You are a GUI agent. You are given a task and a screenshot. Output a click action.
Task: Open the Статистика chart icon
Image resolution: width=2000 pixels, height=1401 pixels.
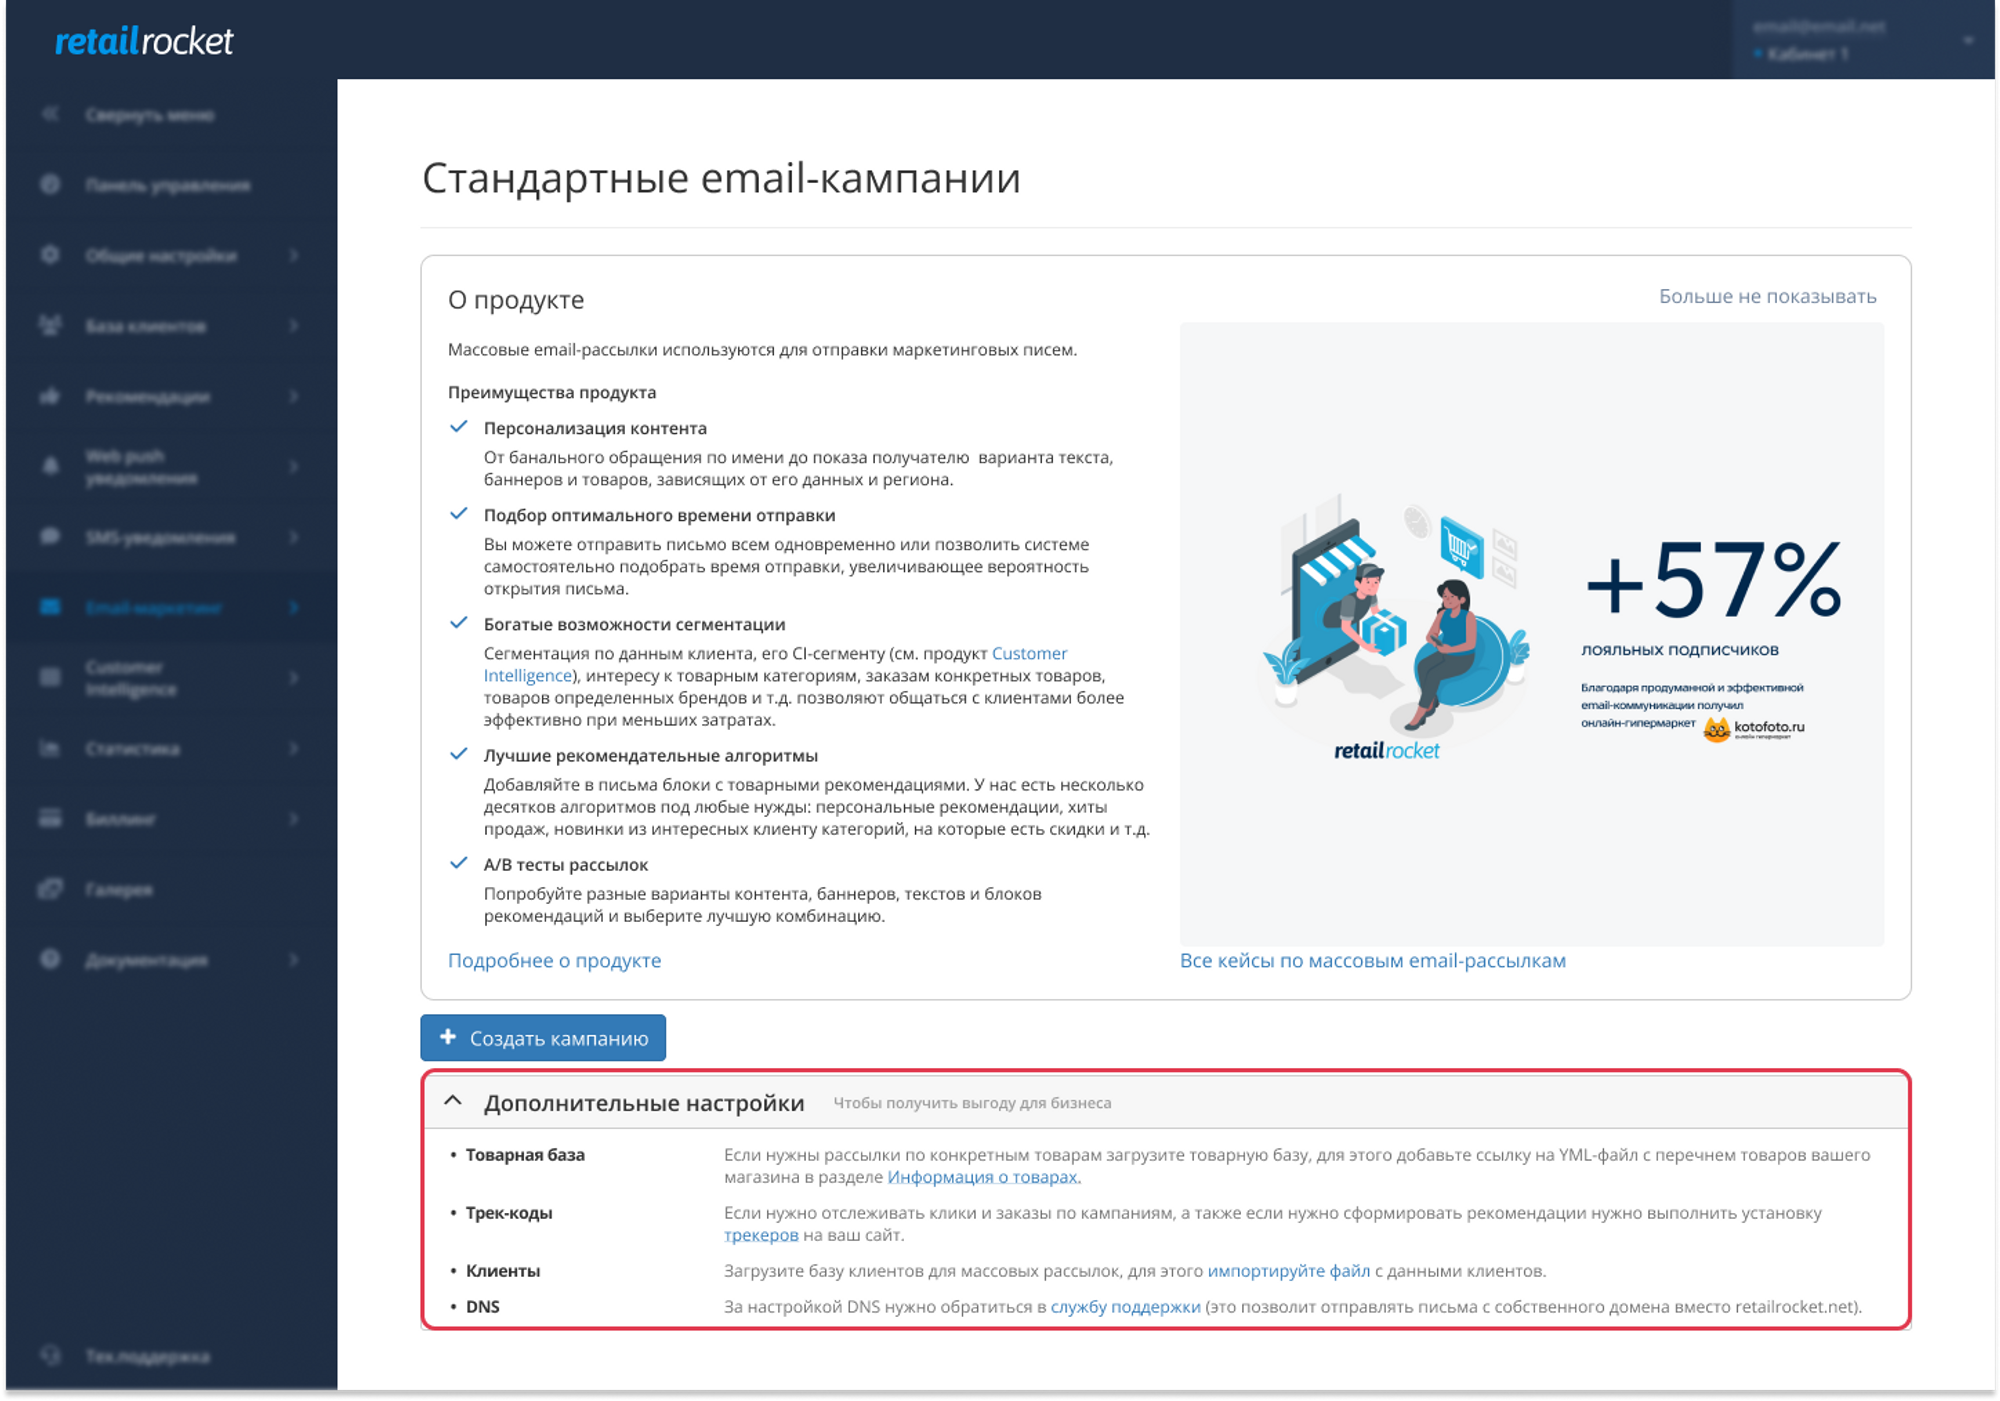coord(50,748)
